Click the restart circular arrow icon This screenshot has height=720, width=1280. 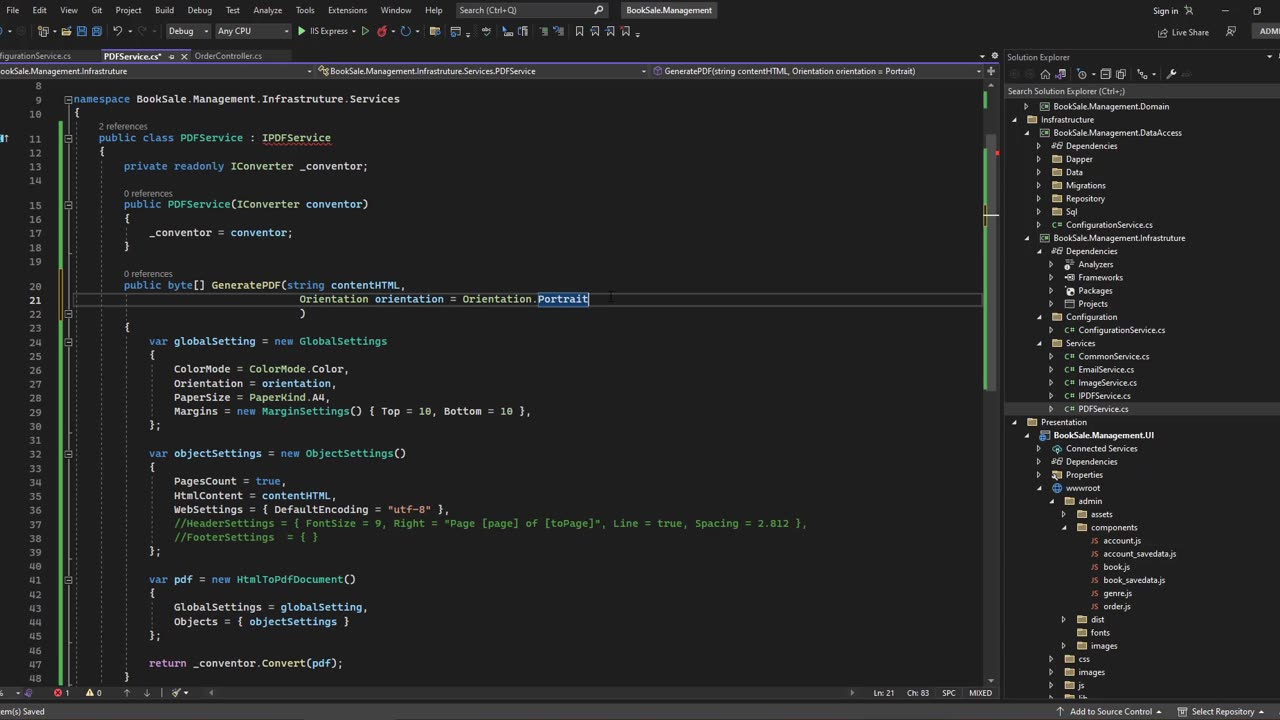405,31
